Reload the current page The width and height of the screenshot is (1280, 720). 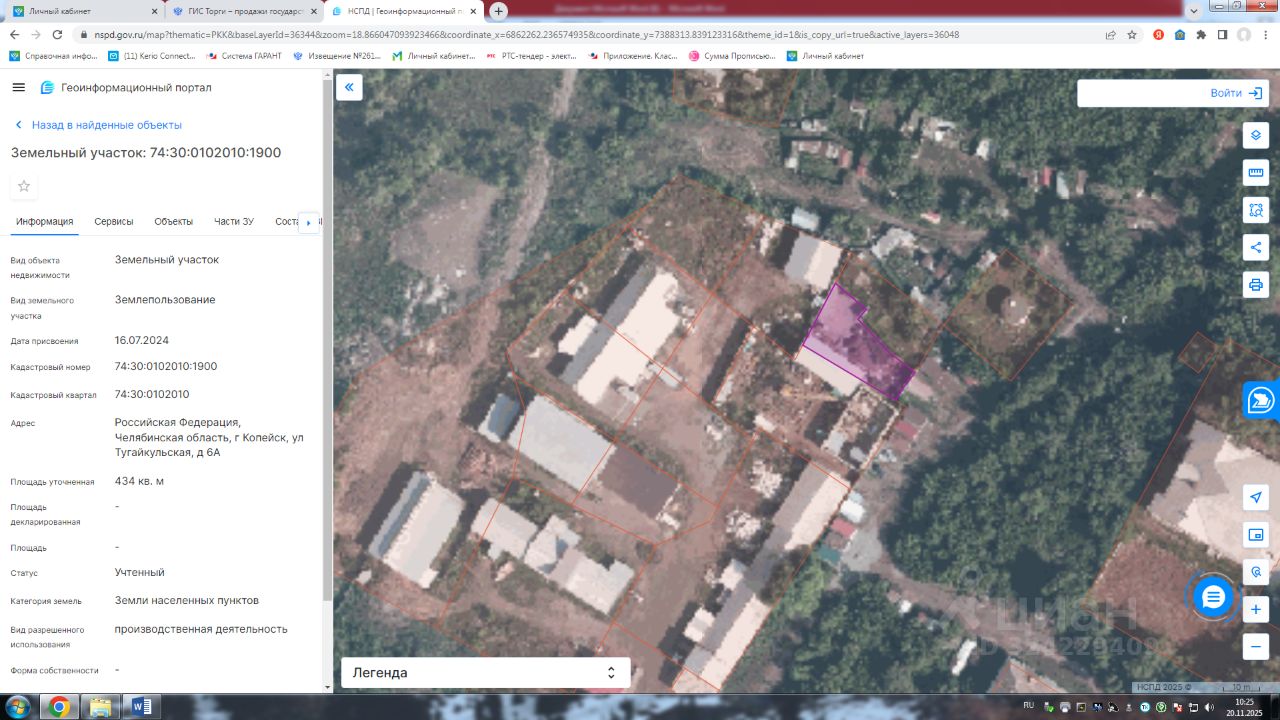62,34
